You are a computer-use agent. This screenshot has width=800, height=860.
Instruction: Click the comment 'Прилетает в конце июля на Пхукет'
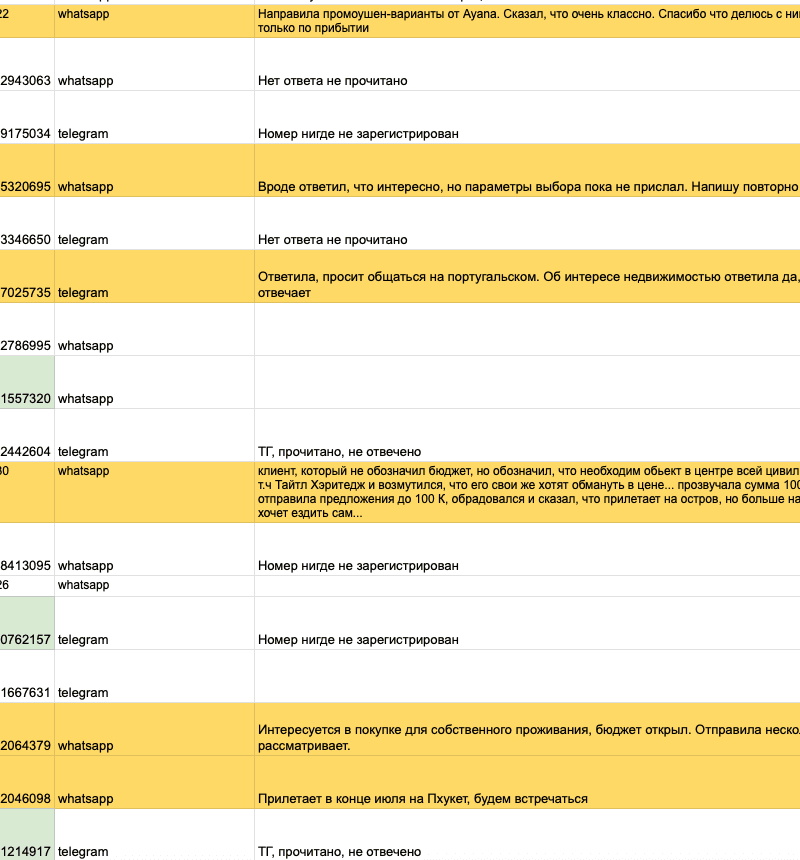(x=527, y=782)
